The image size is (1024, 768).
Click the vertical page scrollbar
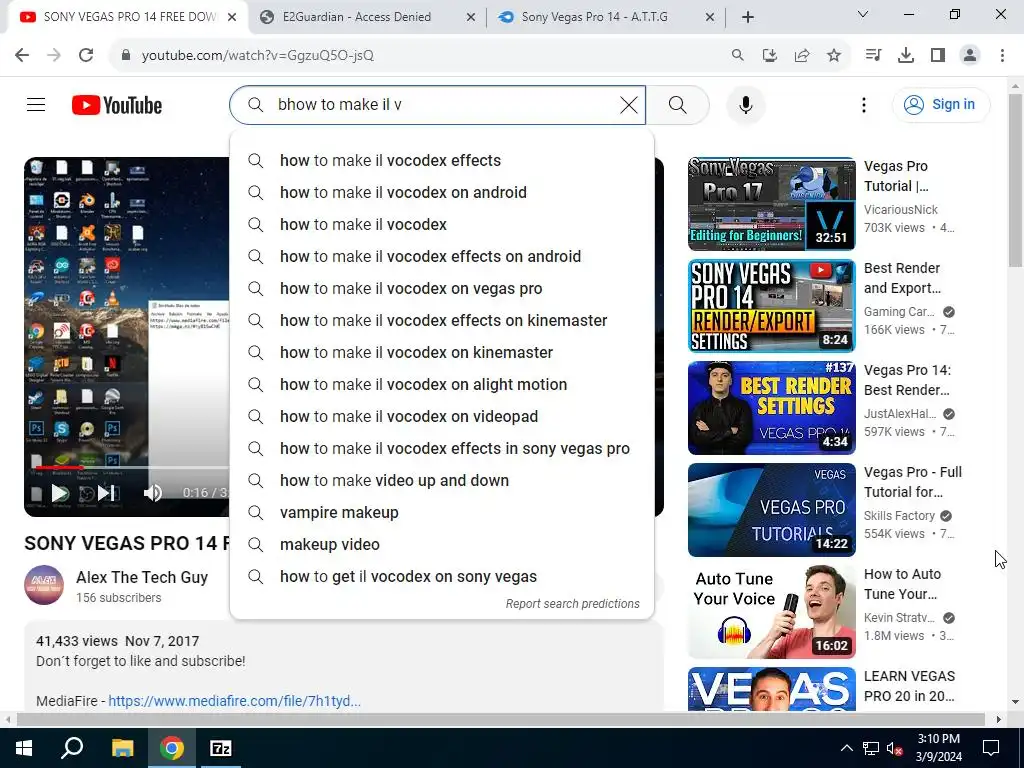coord(1015,180)
